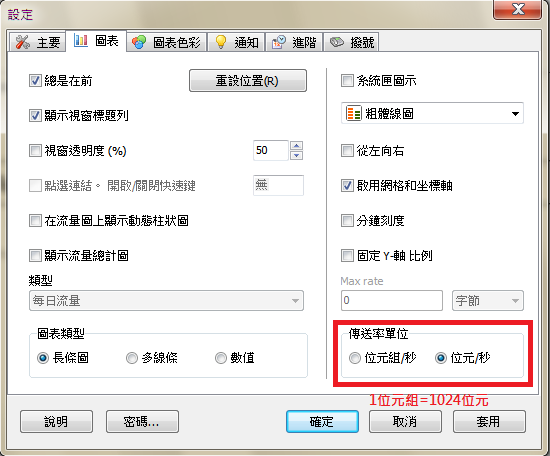Click the light bulb icon for 通知

click(221, 42)
